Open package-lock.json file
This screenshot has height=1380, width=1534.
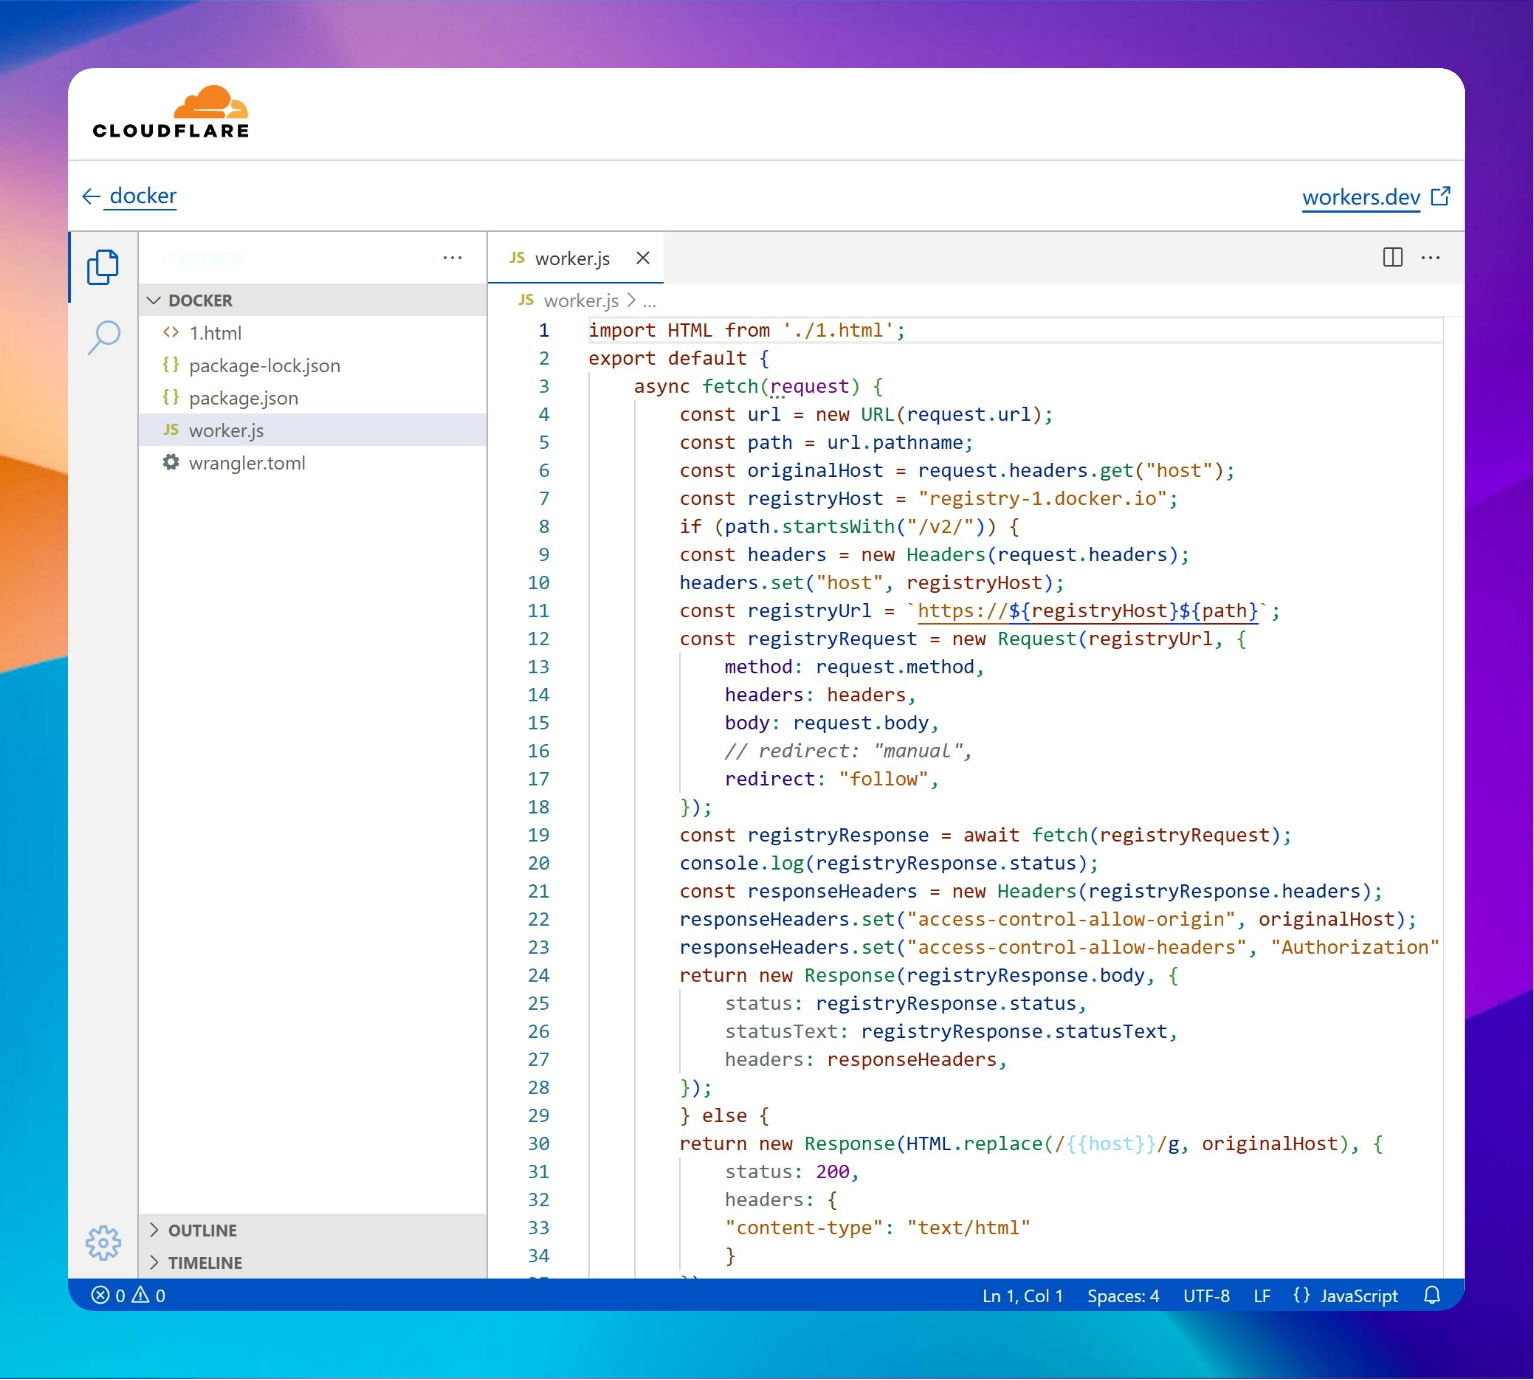pos(312,365)
